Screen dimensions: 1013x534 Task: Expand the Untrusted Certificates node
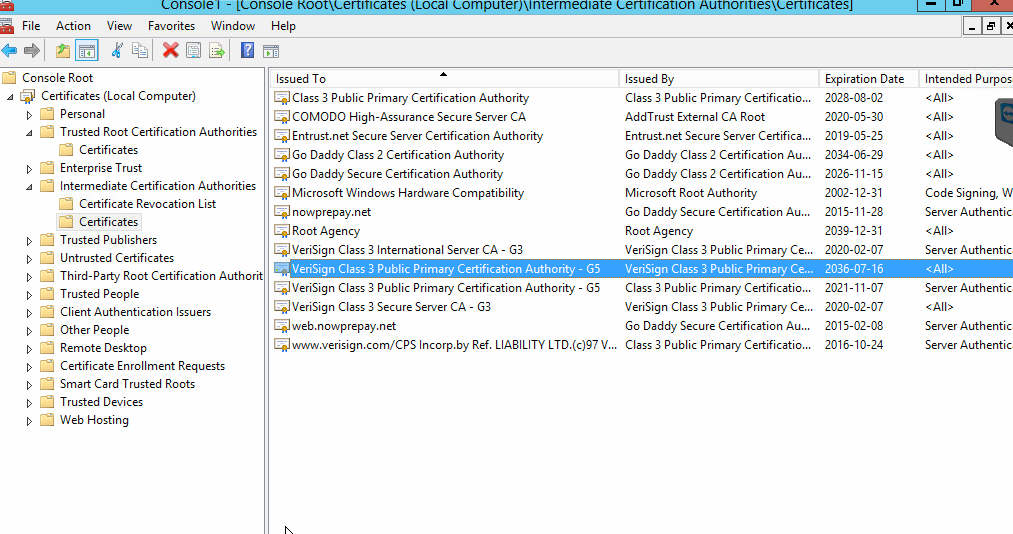tap(29, 259)
